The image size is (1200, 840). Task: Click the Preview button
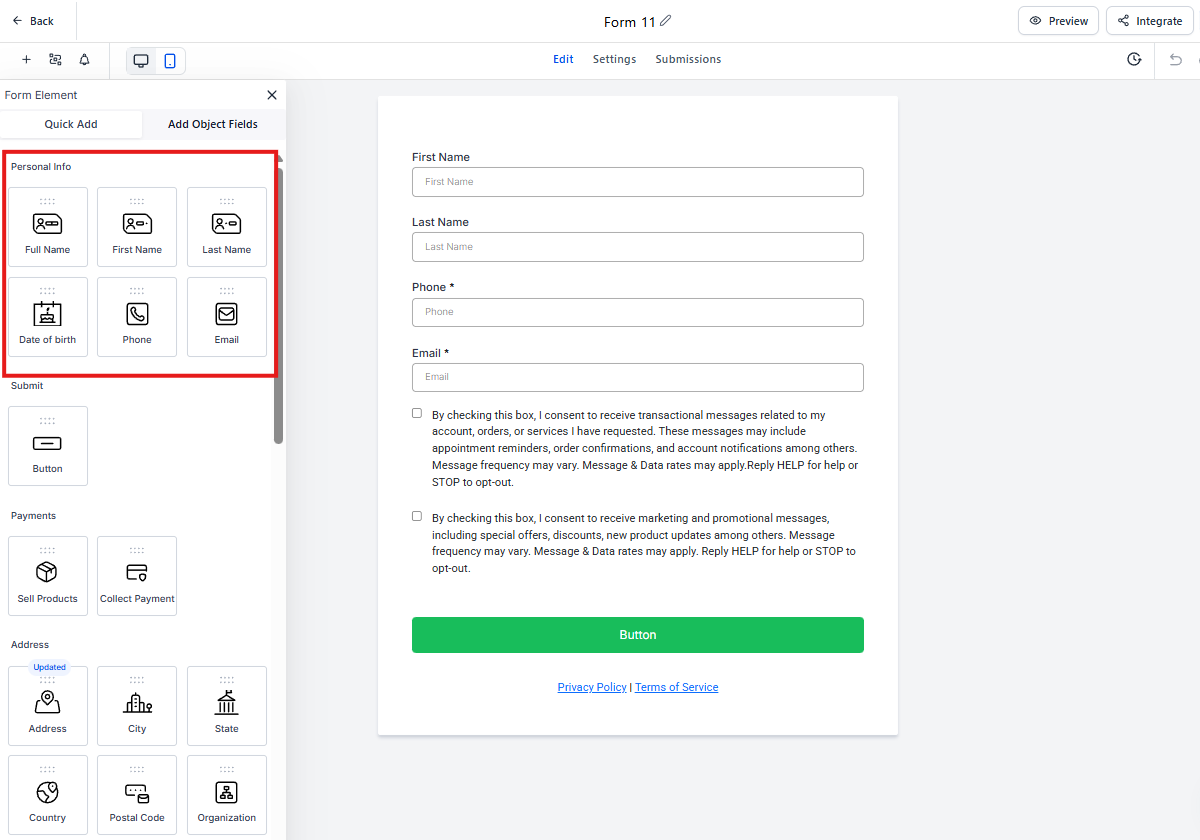point(1058,21)
